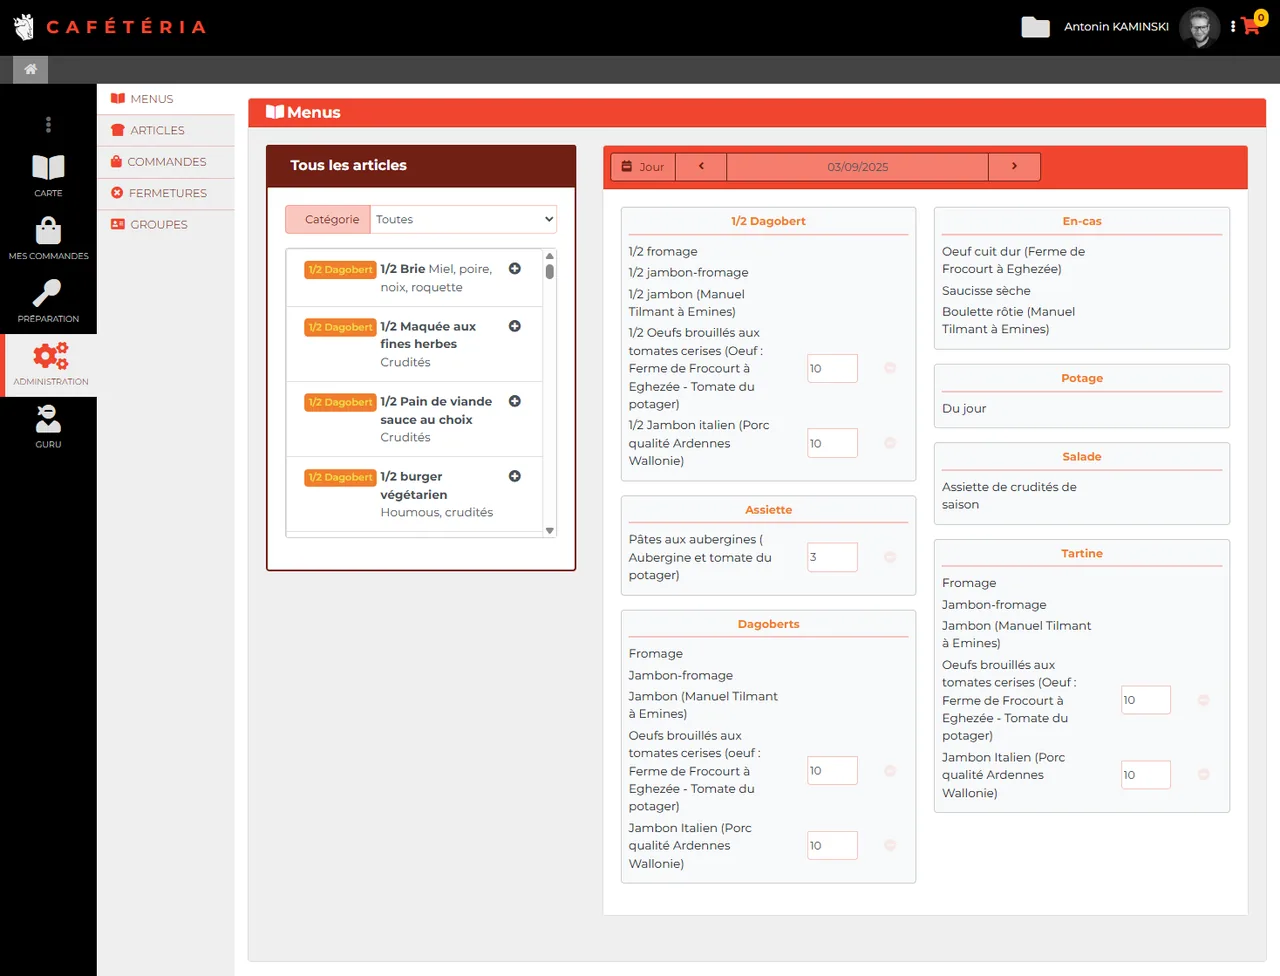Screen dimensions: 1280x976
Task: Click the article list scrollbar thumb
Action: pyautogui.click(x=549, y=271)
